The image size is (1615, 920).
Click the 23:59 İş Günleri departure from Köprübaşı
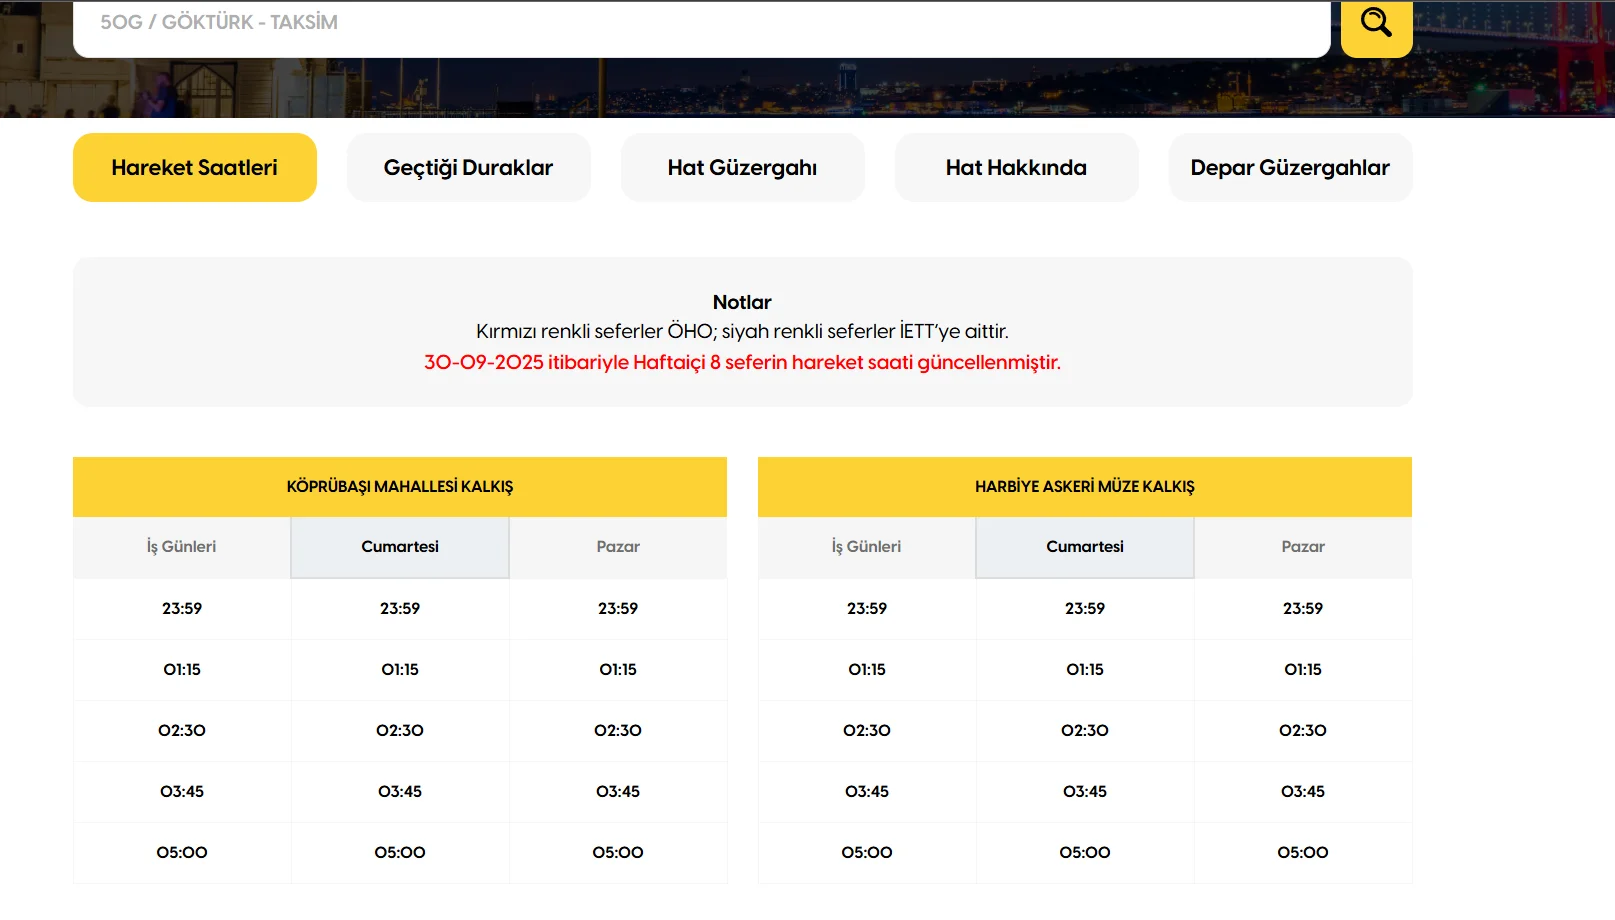pyautogui.click(x=182, y=609)
